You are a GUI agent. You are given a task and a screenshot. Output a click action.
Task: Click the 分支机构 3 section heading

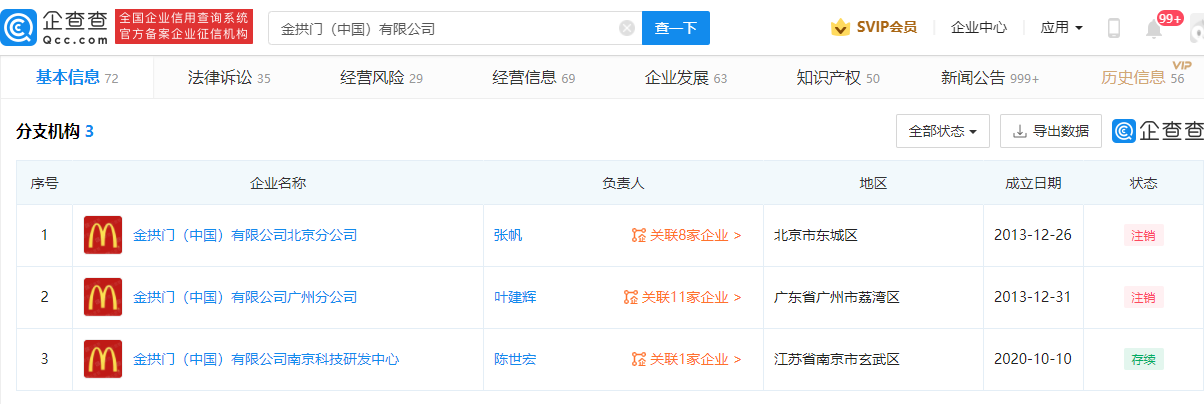click(55, 131)
